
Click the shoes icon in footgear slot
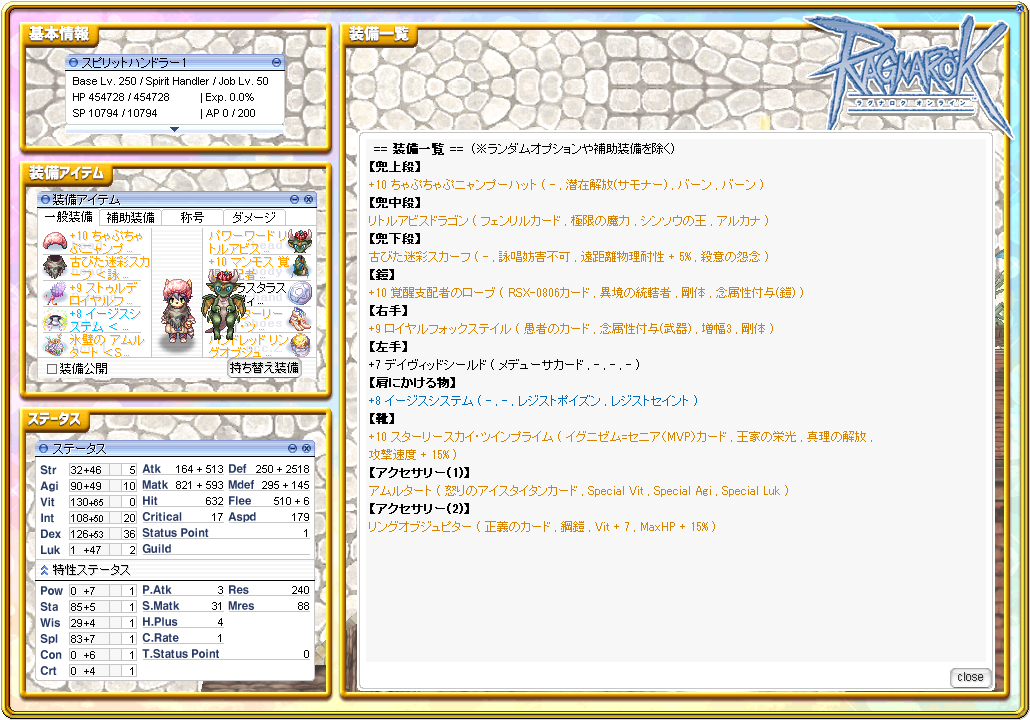pos(300,319)
